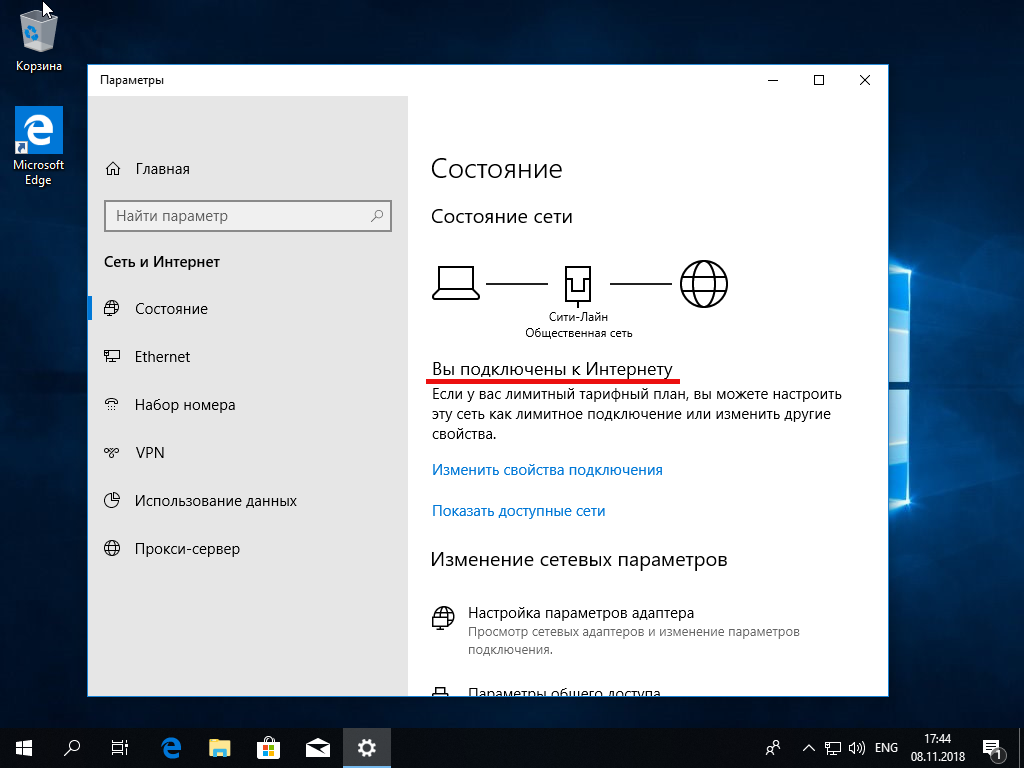Open Использование данных section
Viewport: 1024px width, 768px height.
(216, 501)
